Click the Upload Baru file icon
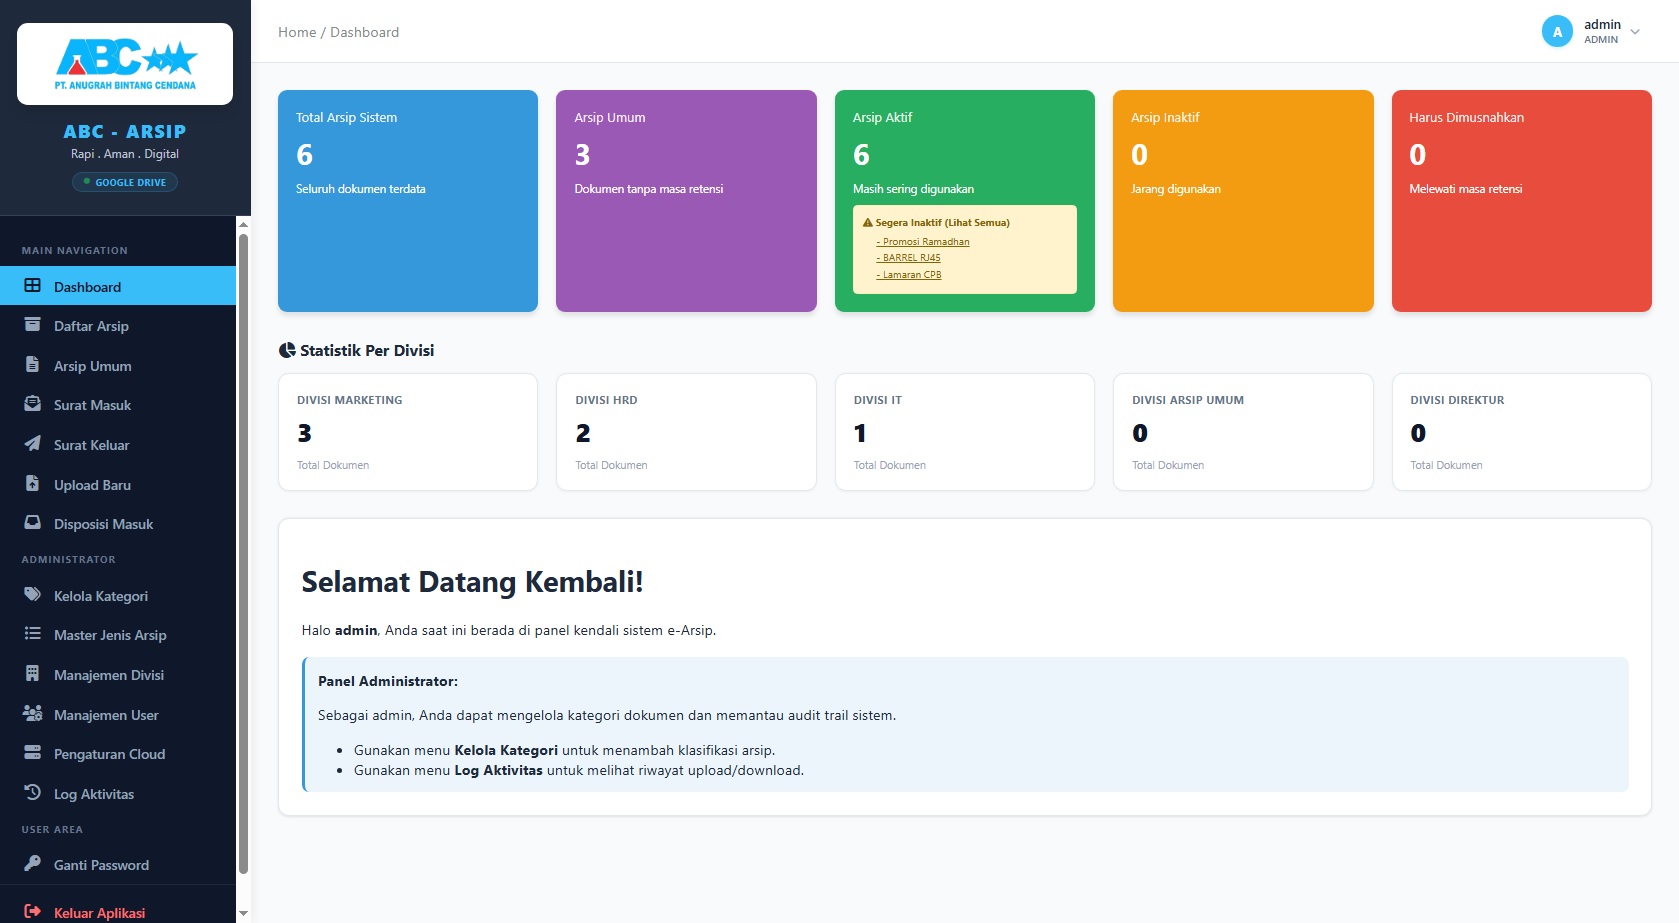 coord(32,484)
